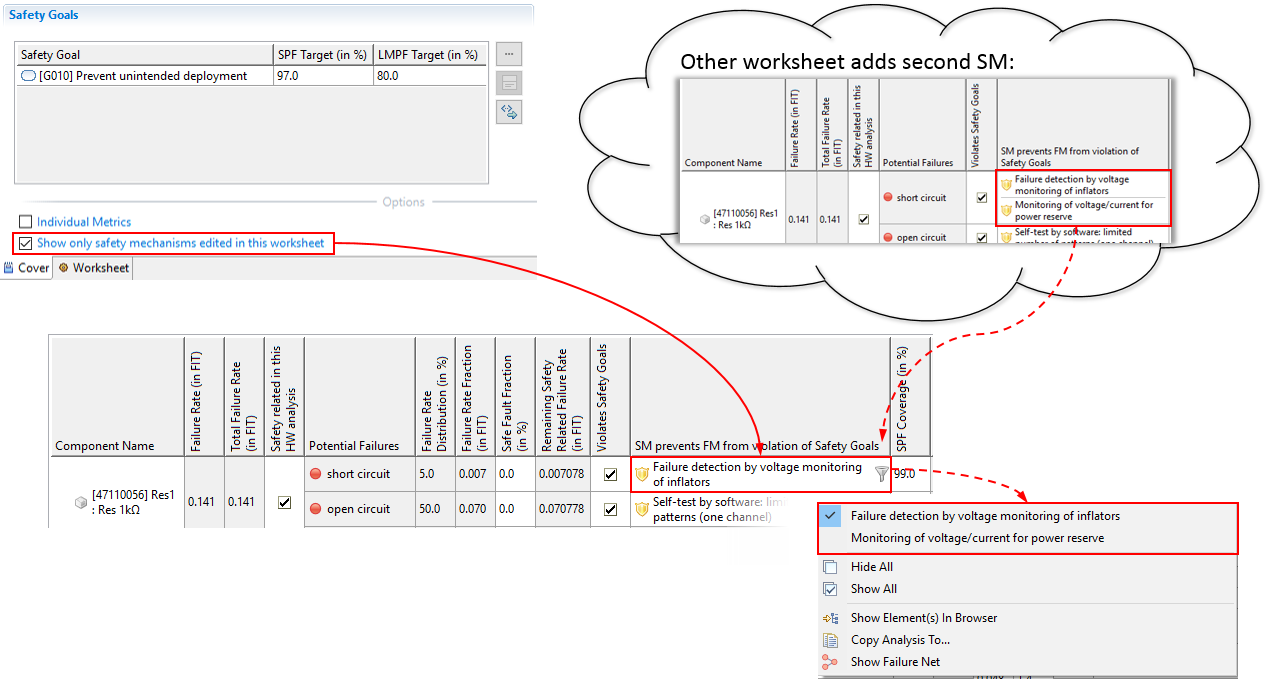Select the '[G010] Prevent unintended deployment' row

click(252, 76)
